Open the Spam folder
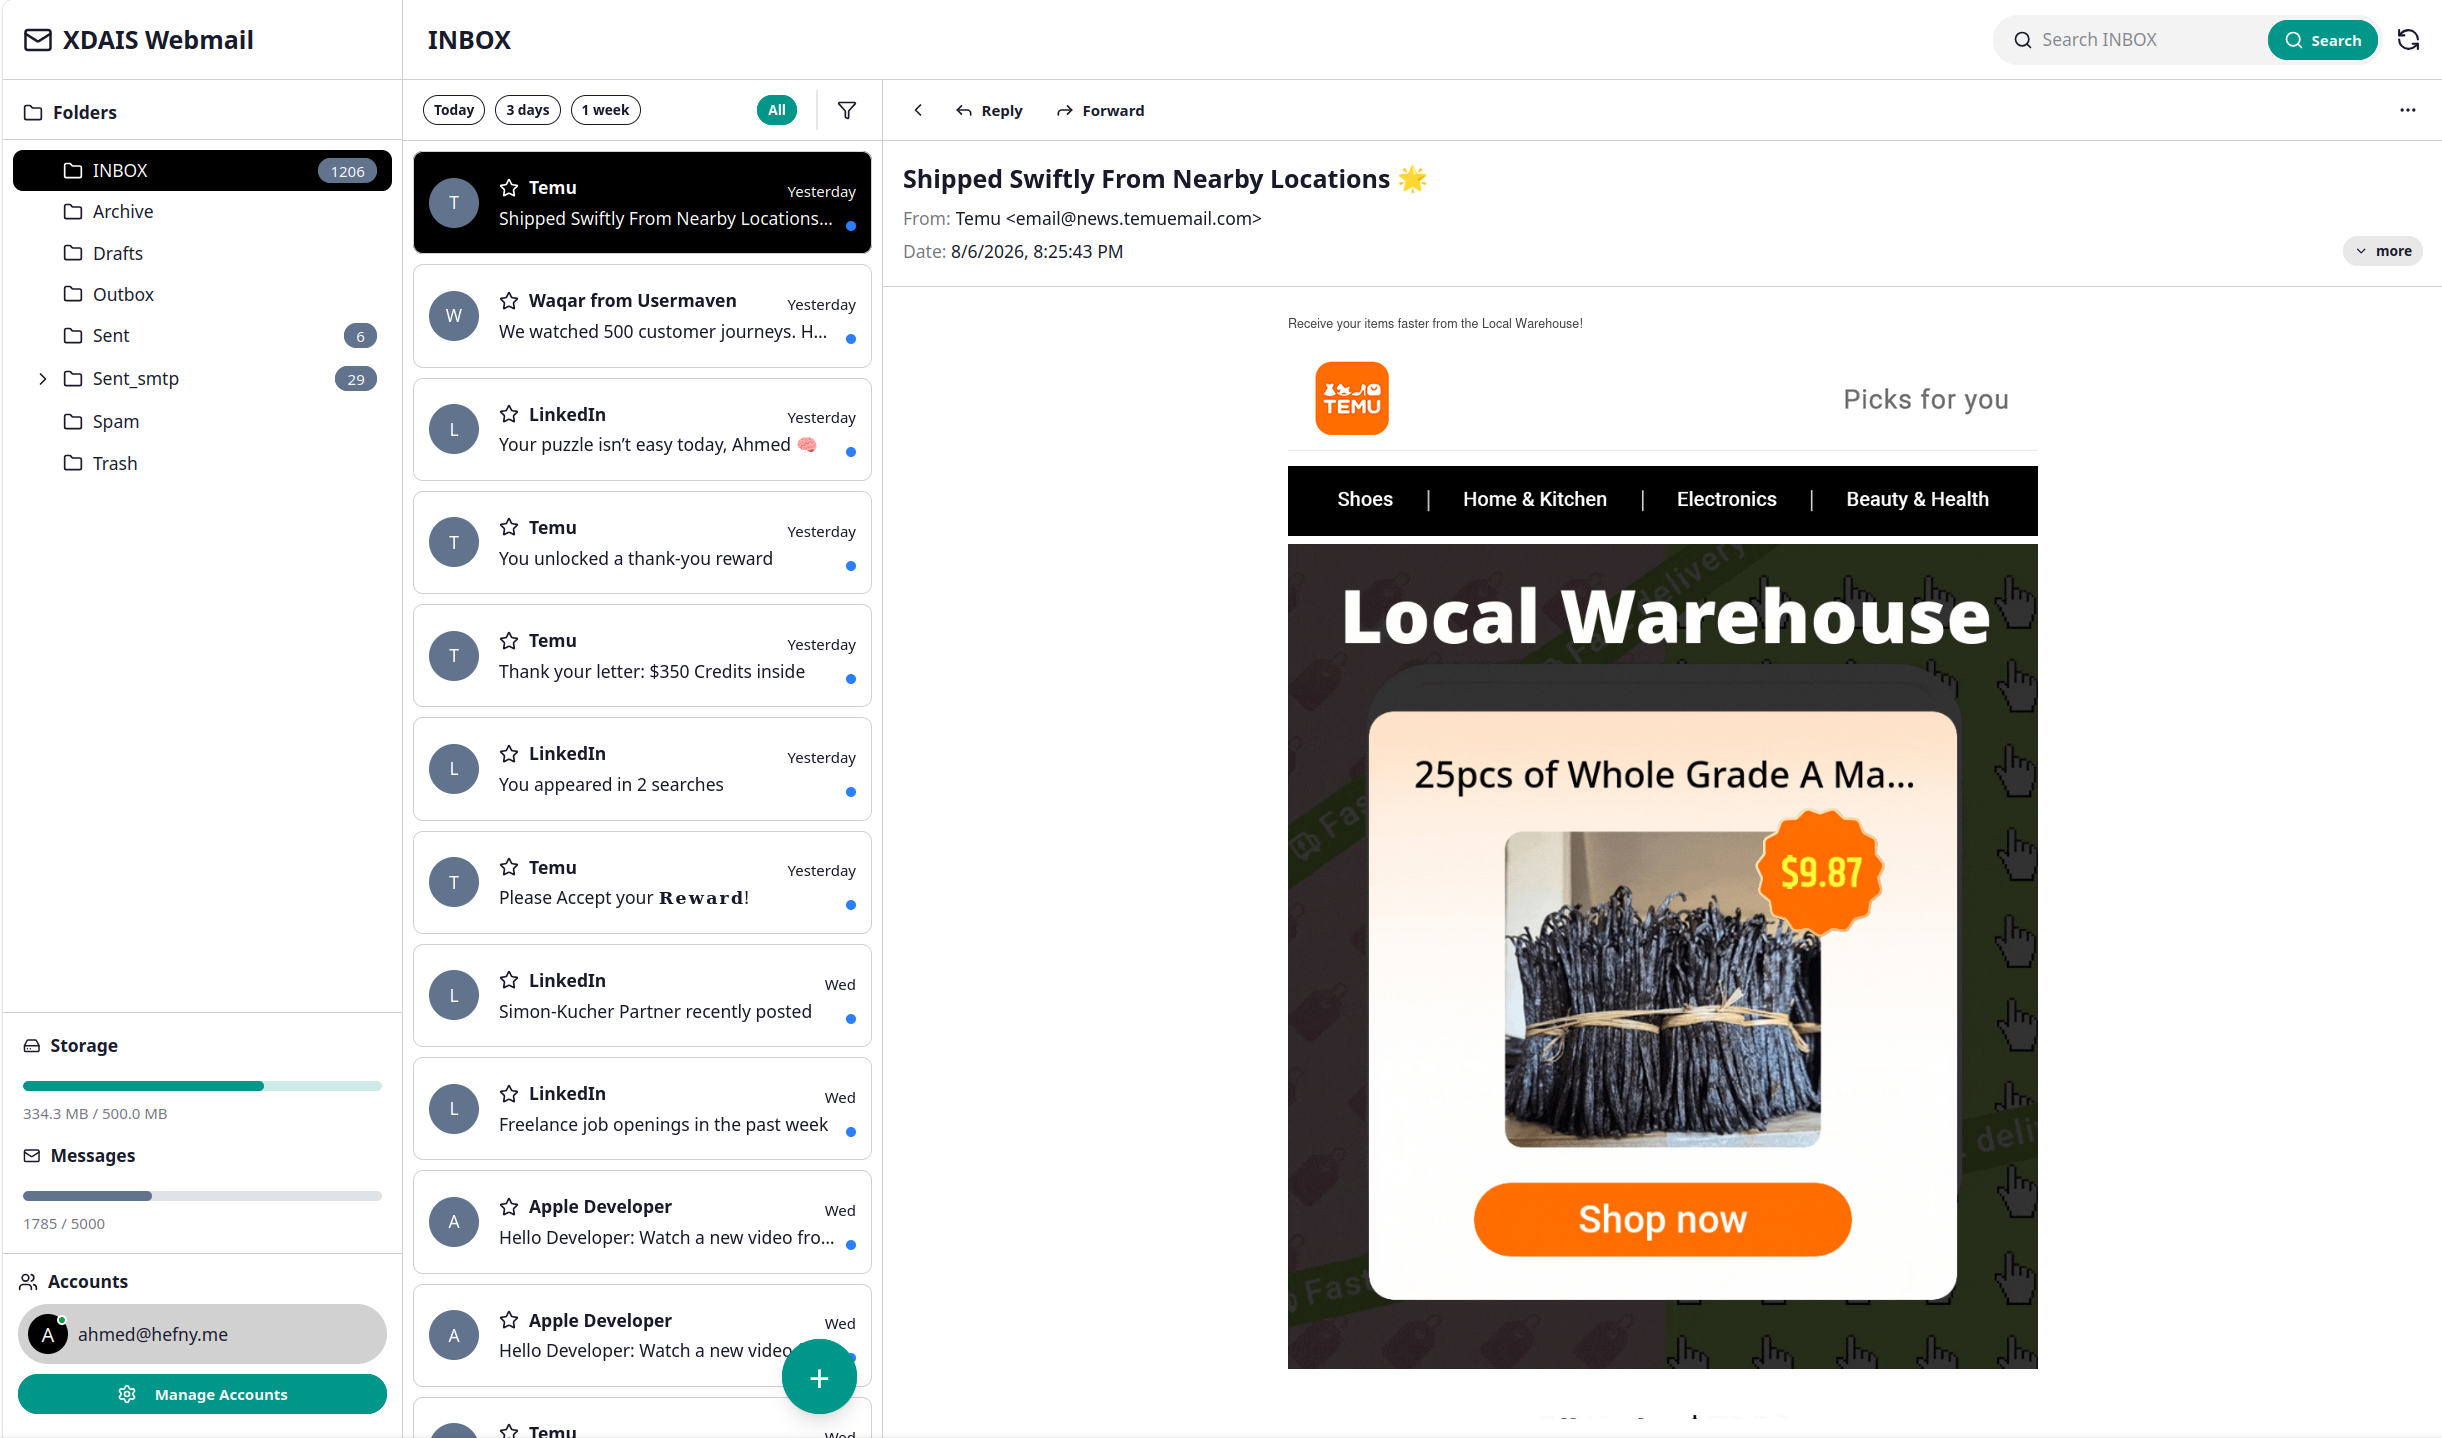Viewport: 2442px width, 1438px height. tap(202, 421)
